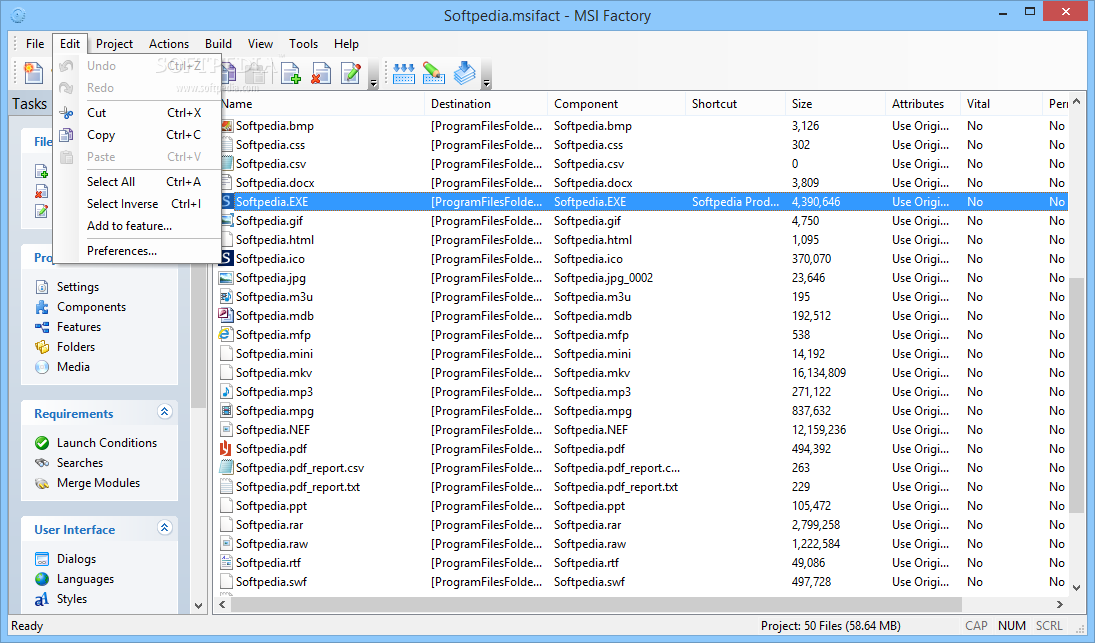Viewport: 1095px width, 643px height.
Task: Sort by the Size column header
Action: click(836, 103)
